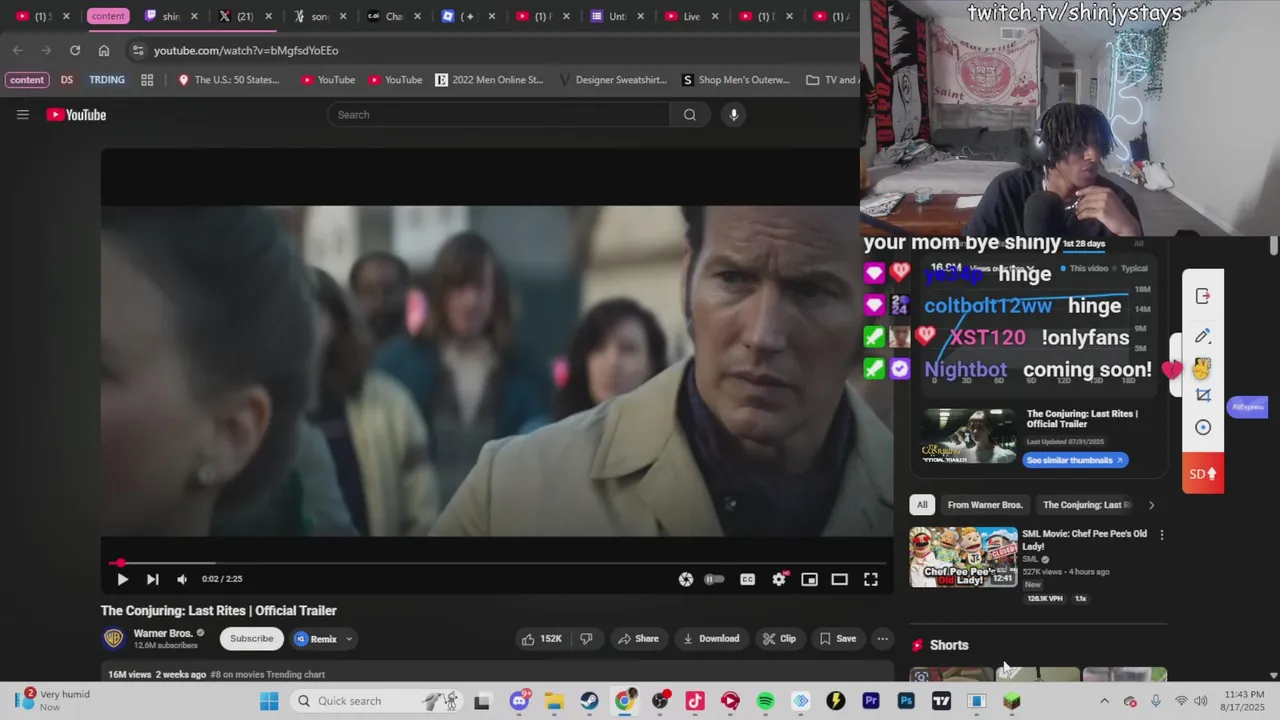Enable theater mode view

840,579
